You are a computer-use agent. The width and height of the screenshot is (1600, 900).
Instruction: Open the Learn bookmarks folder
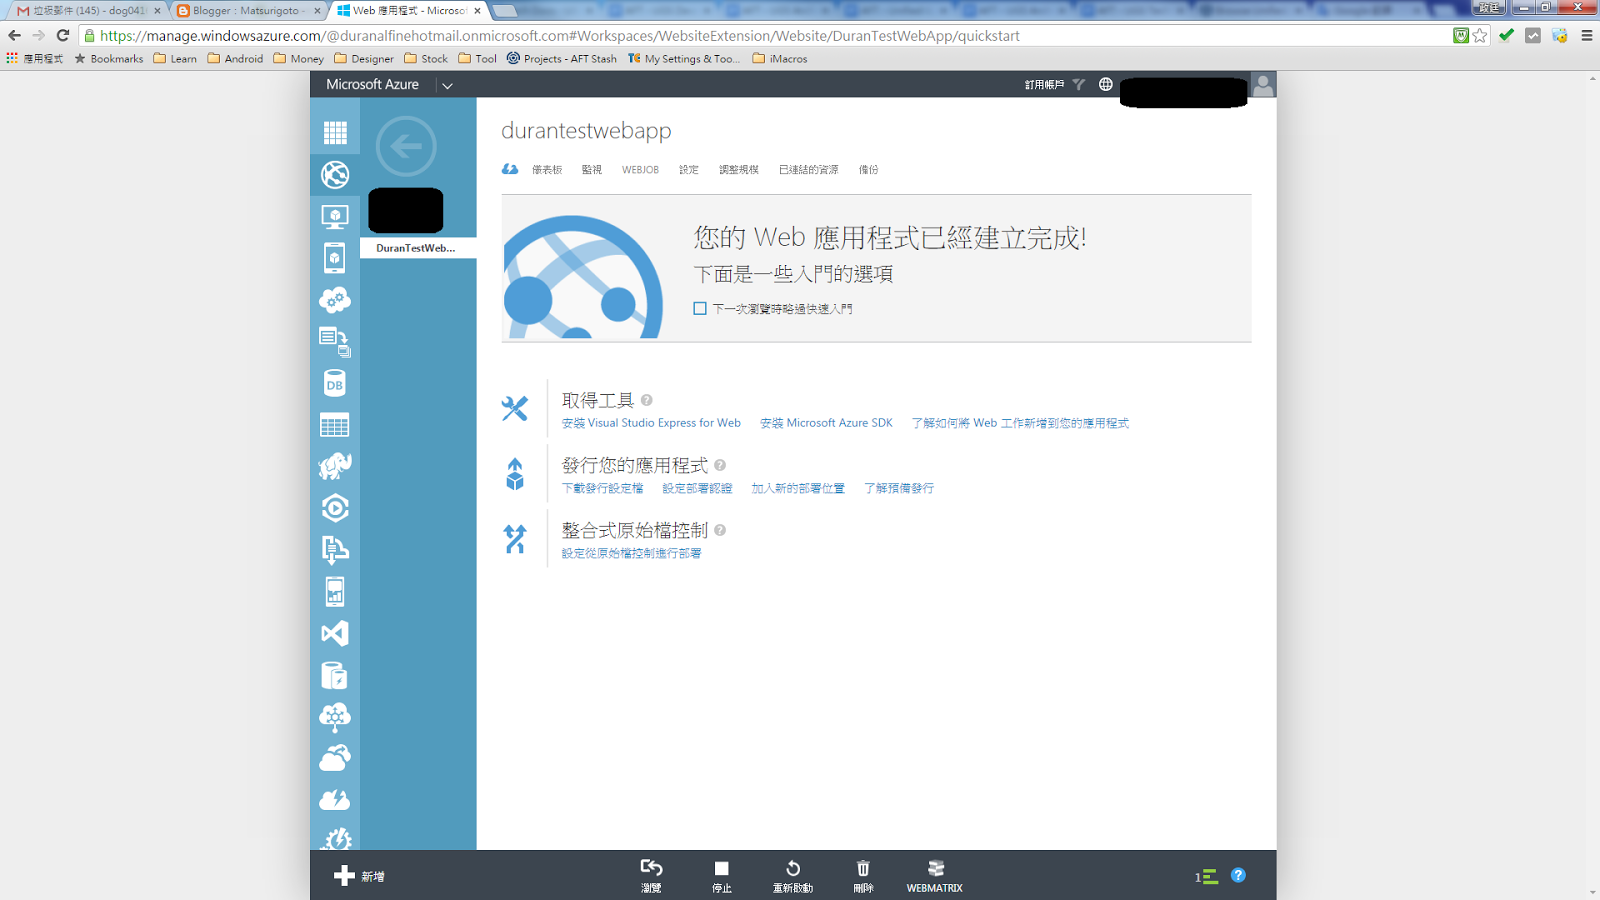[x=175, y=59]
